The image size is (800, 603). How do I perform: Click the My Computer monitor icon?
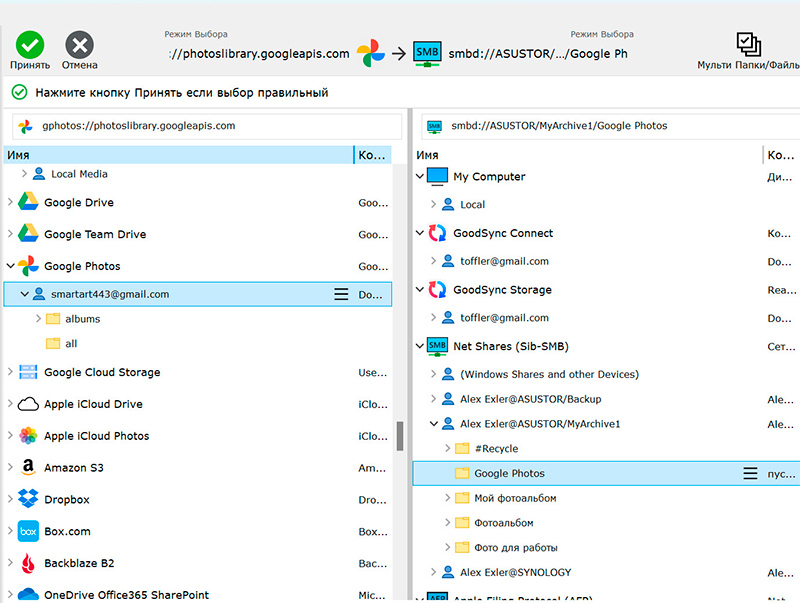click(437, 177)
